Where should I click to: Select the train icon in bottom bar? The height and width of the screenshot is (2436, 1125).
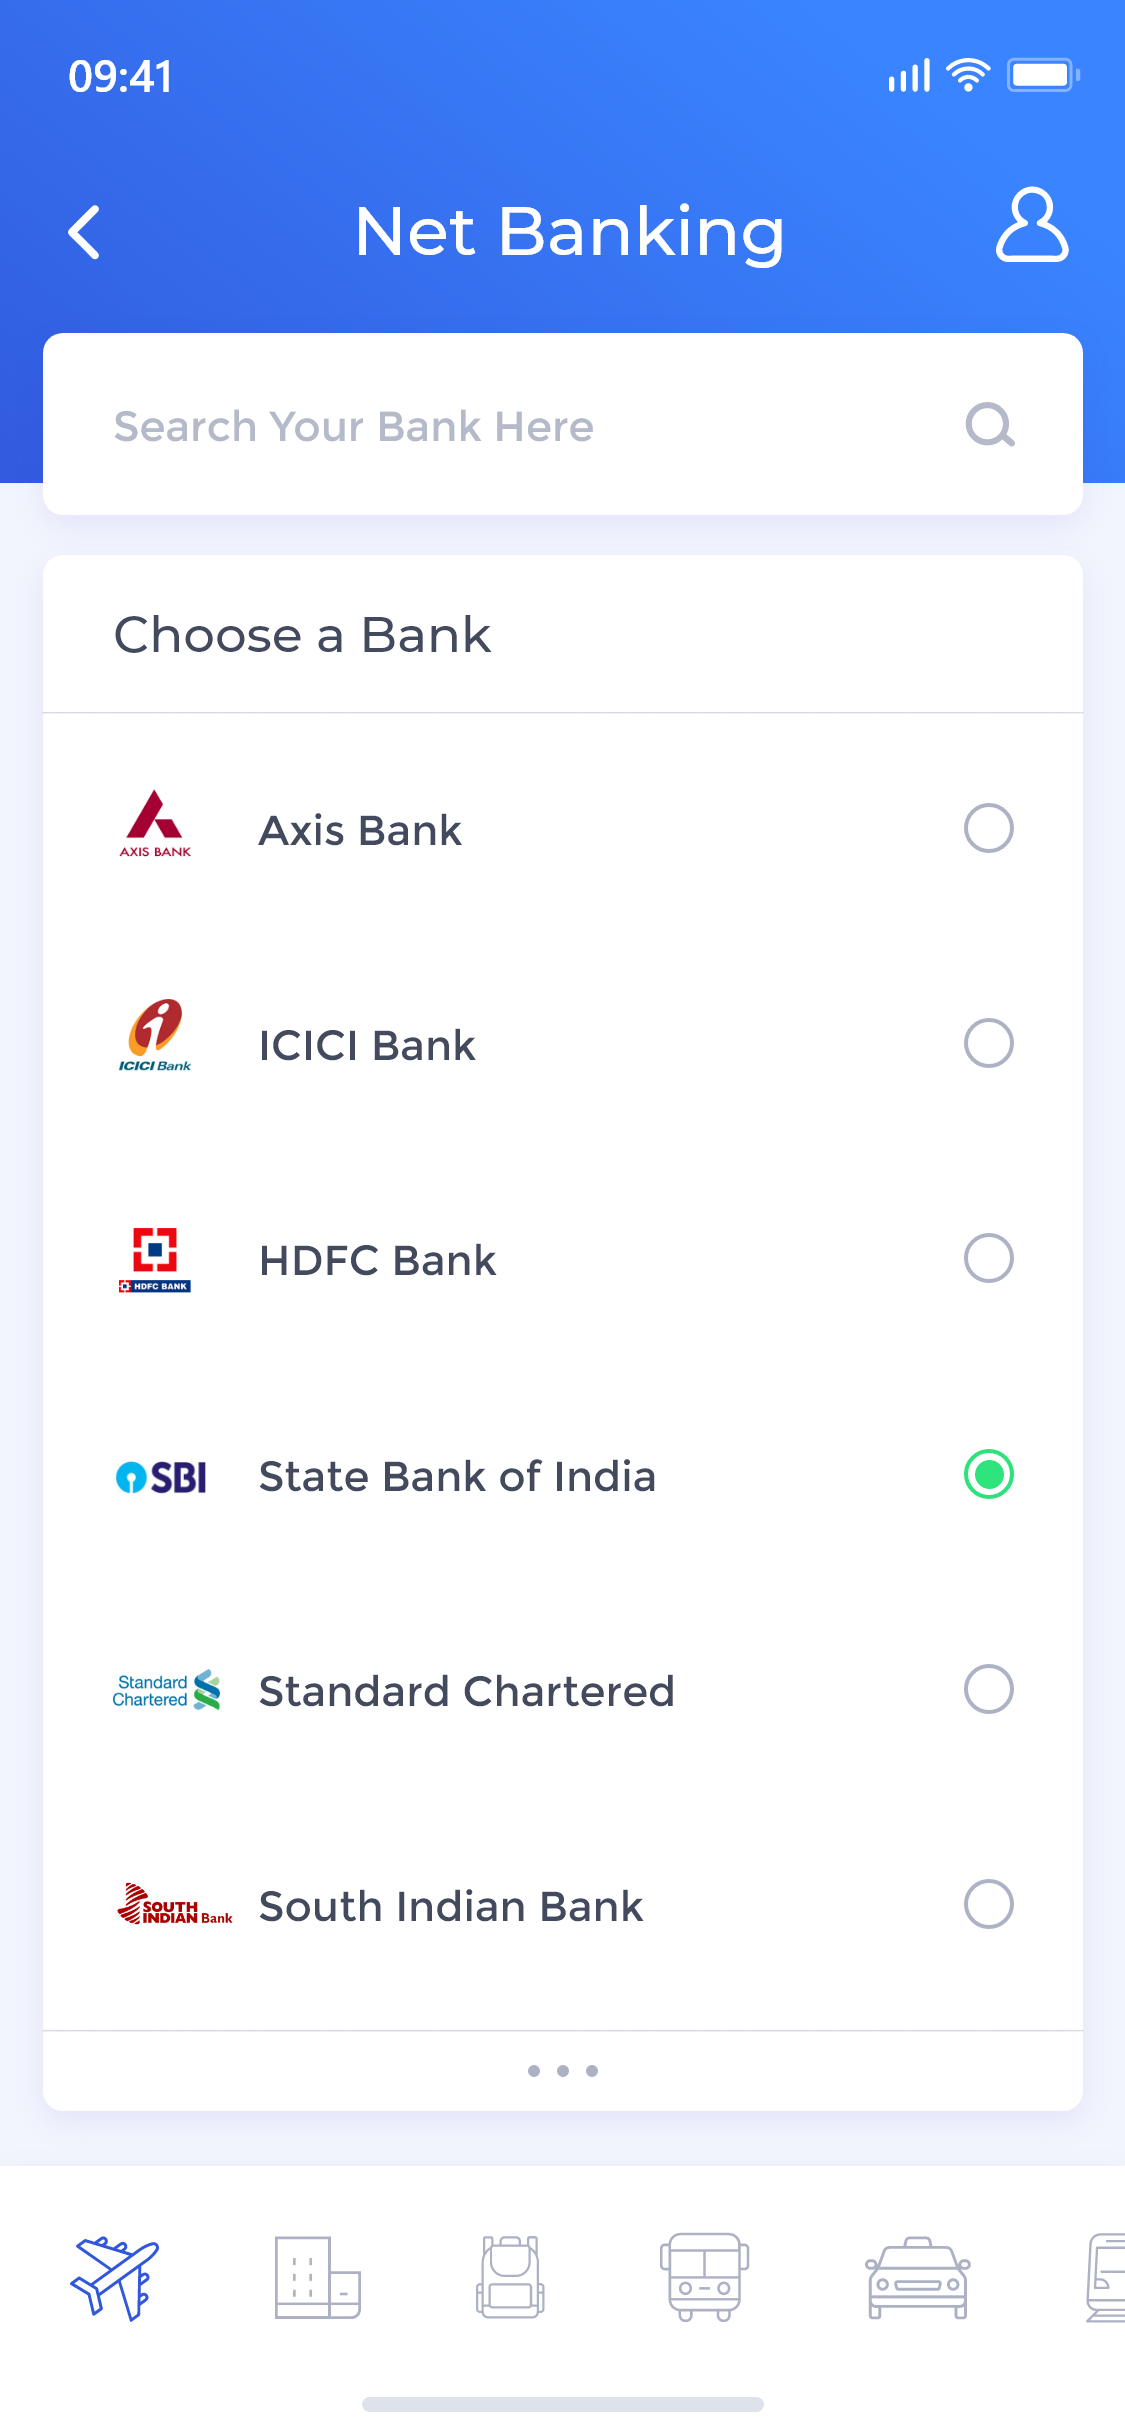tap(1105, 2278)
